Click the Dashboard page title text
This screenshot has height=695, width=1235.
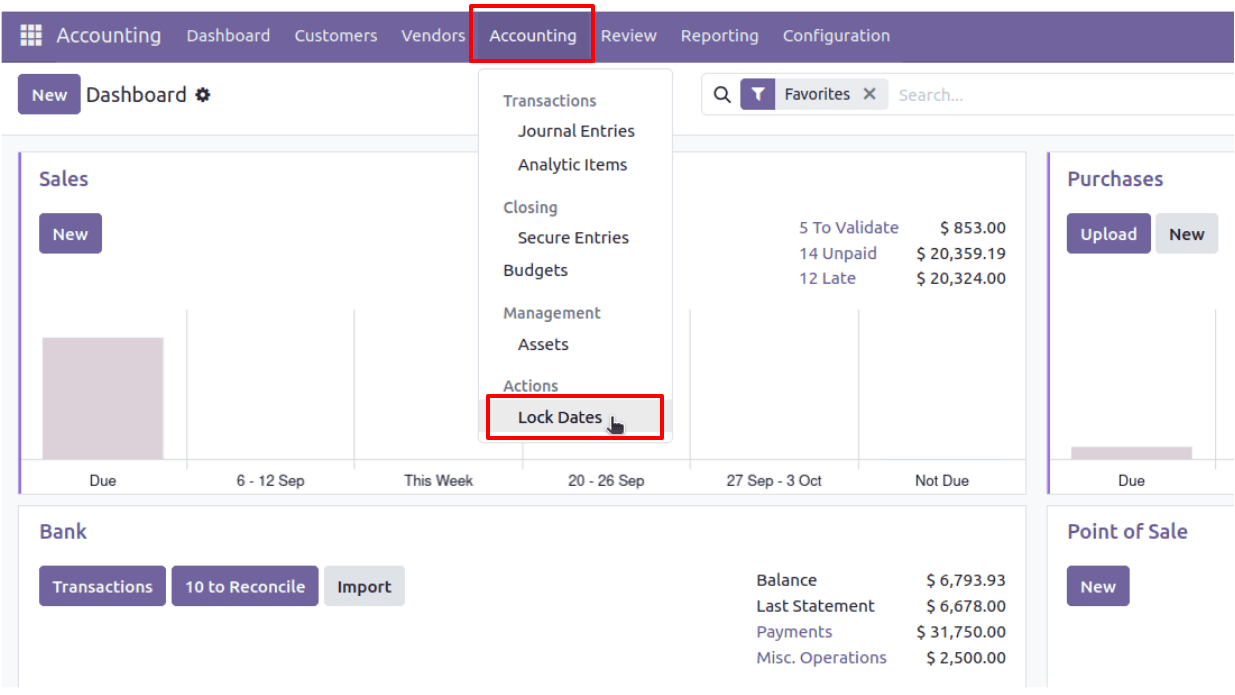tap(136, 95)
